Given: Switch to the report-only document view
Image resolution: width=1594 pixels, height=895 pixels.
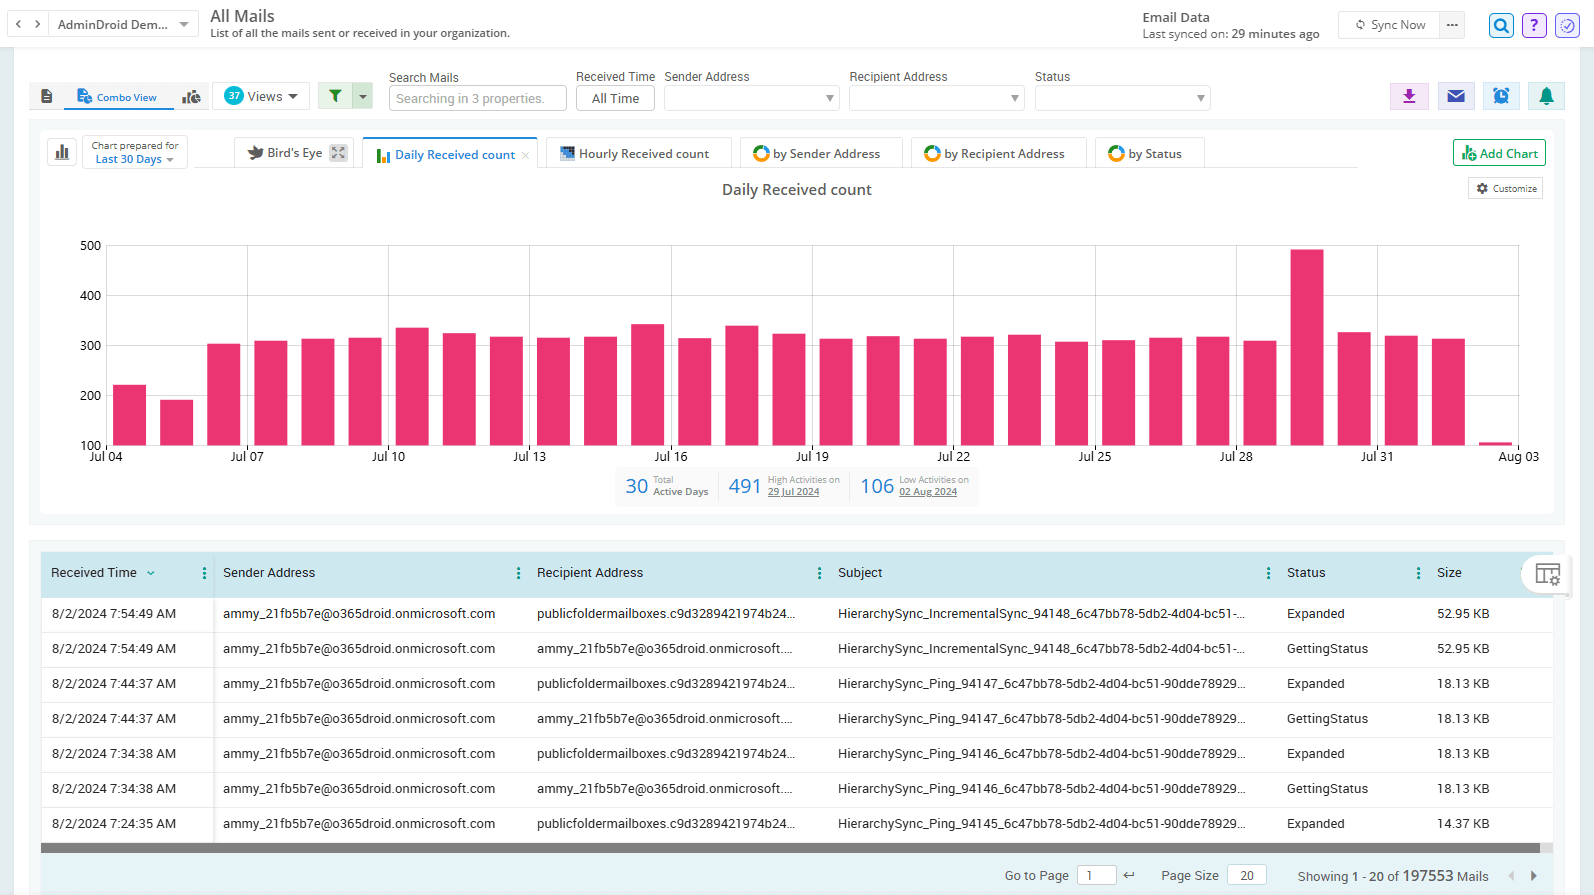Looking at the screenshot, I should [47, 97].
